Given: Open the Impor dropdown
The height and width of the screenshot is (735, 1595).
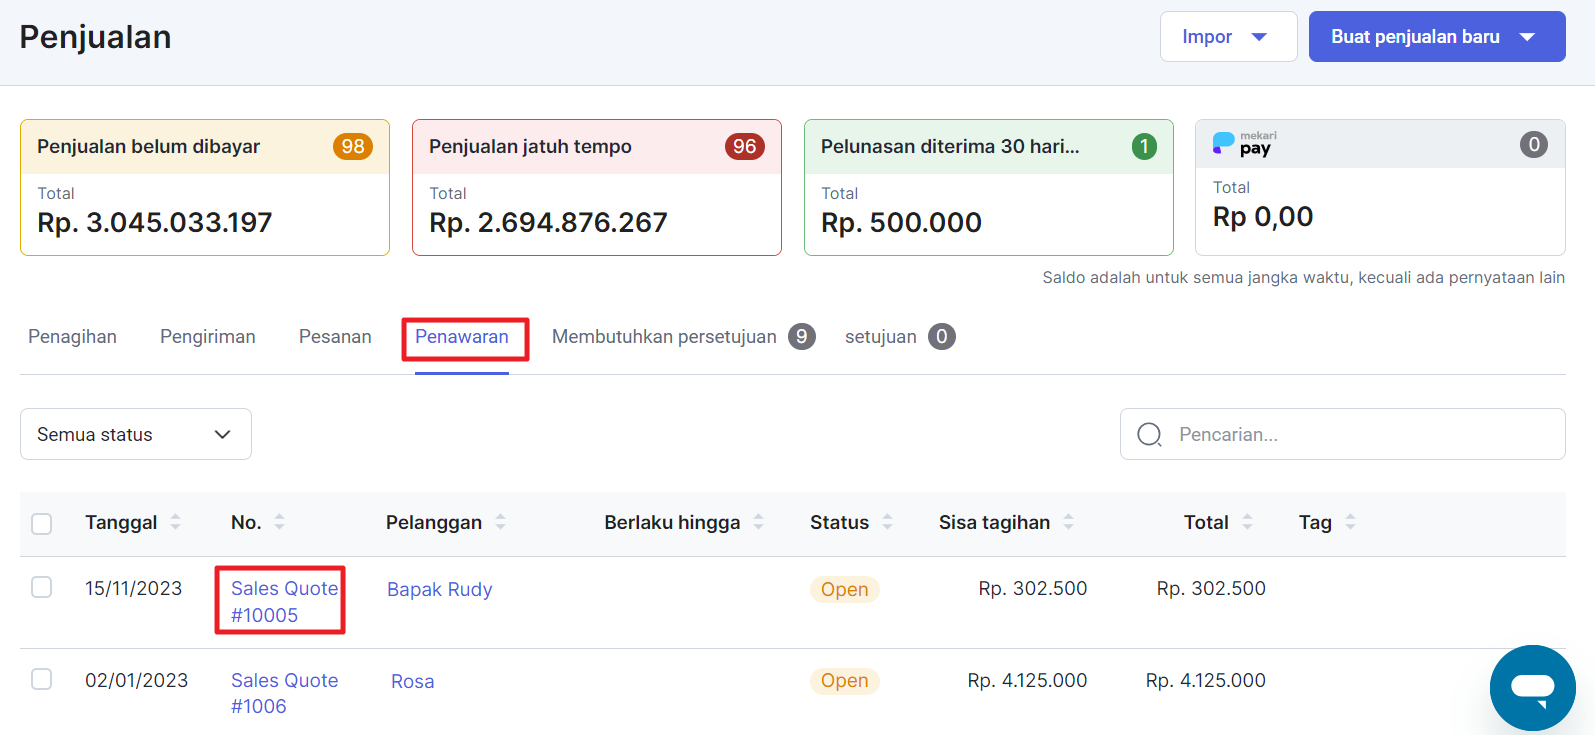Looking at the screenshot, I should pyautogui.click(x=1227, y=37).
